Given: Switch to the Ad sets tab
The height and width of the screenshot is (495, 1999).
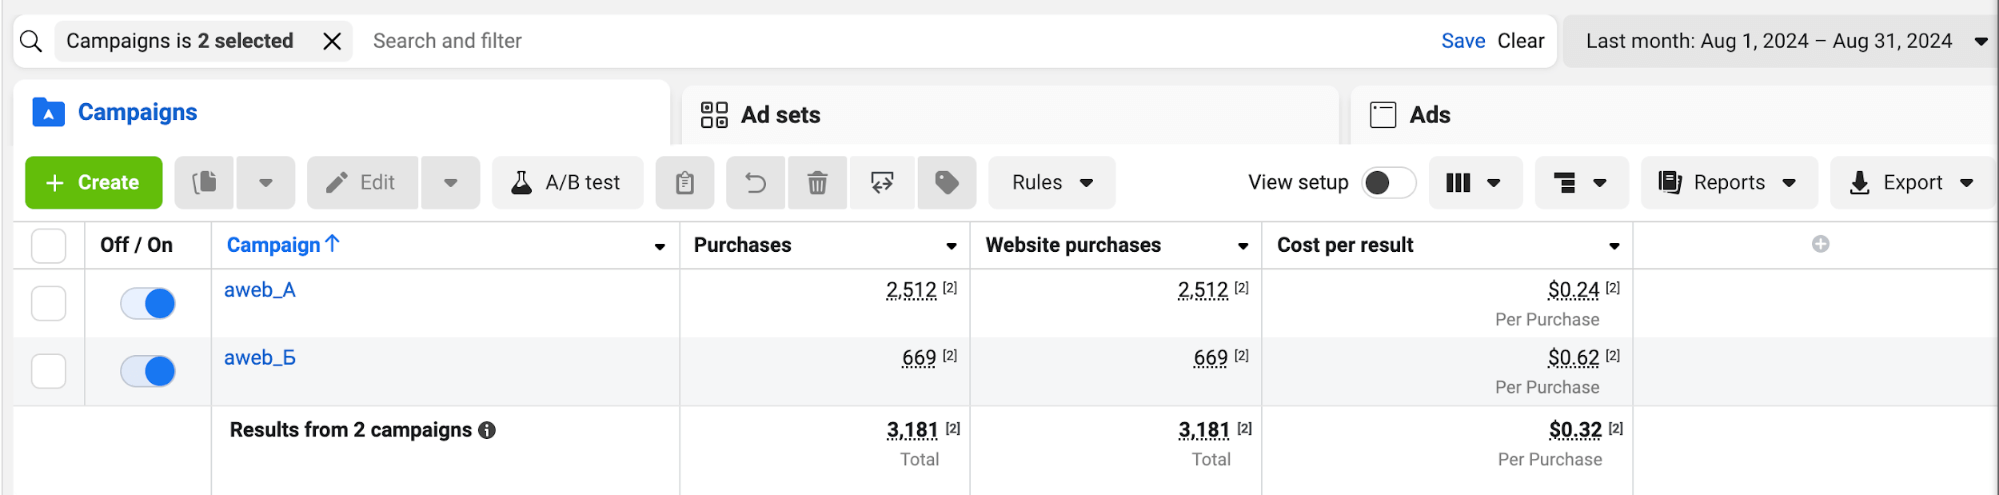Looking at the screenshot, I should point(780,115).
